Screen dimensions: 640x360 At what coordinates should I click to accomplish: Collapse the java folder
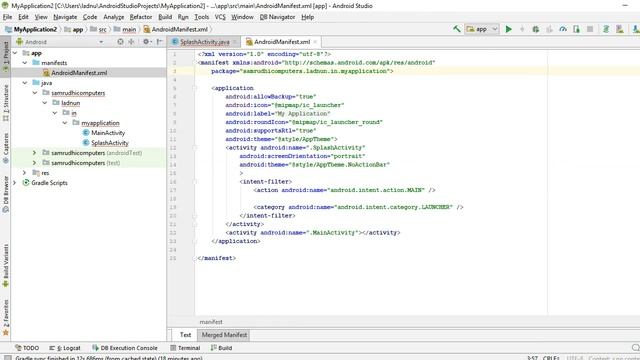25,83
